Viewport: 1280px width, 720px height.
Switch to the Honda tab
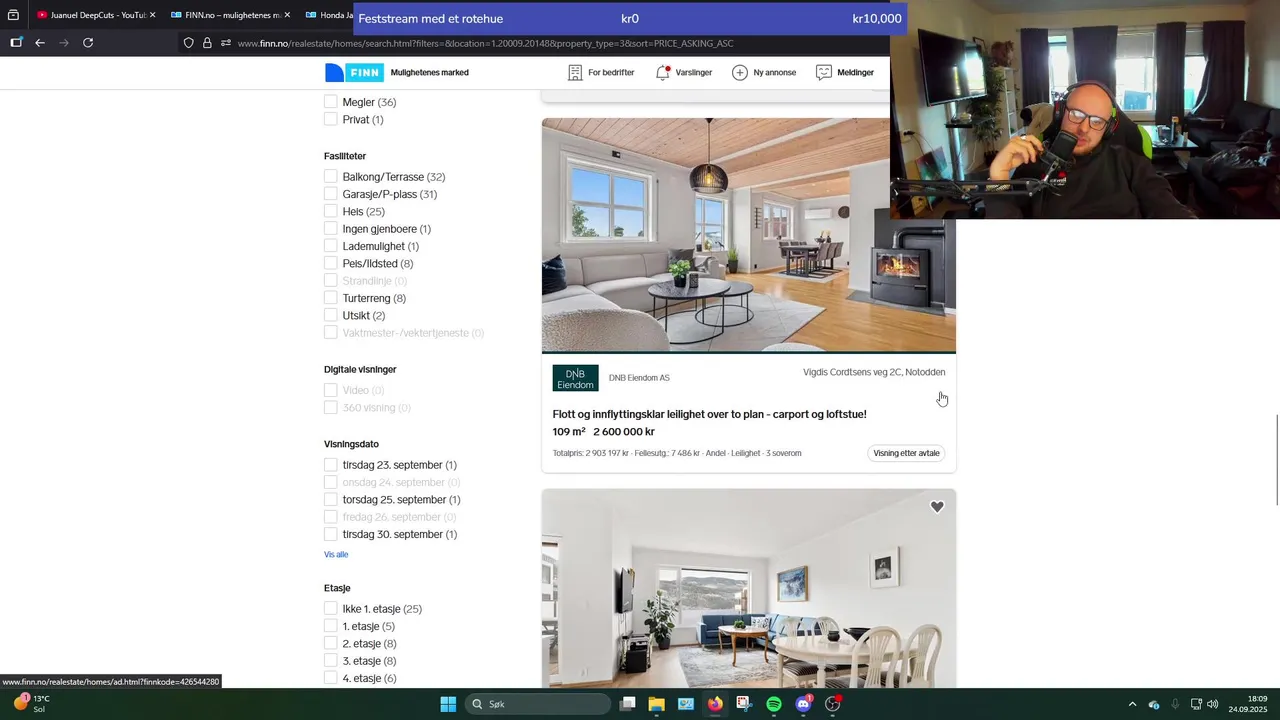coord(326,15)
